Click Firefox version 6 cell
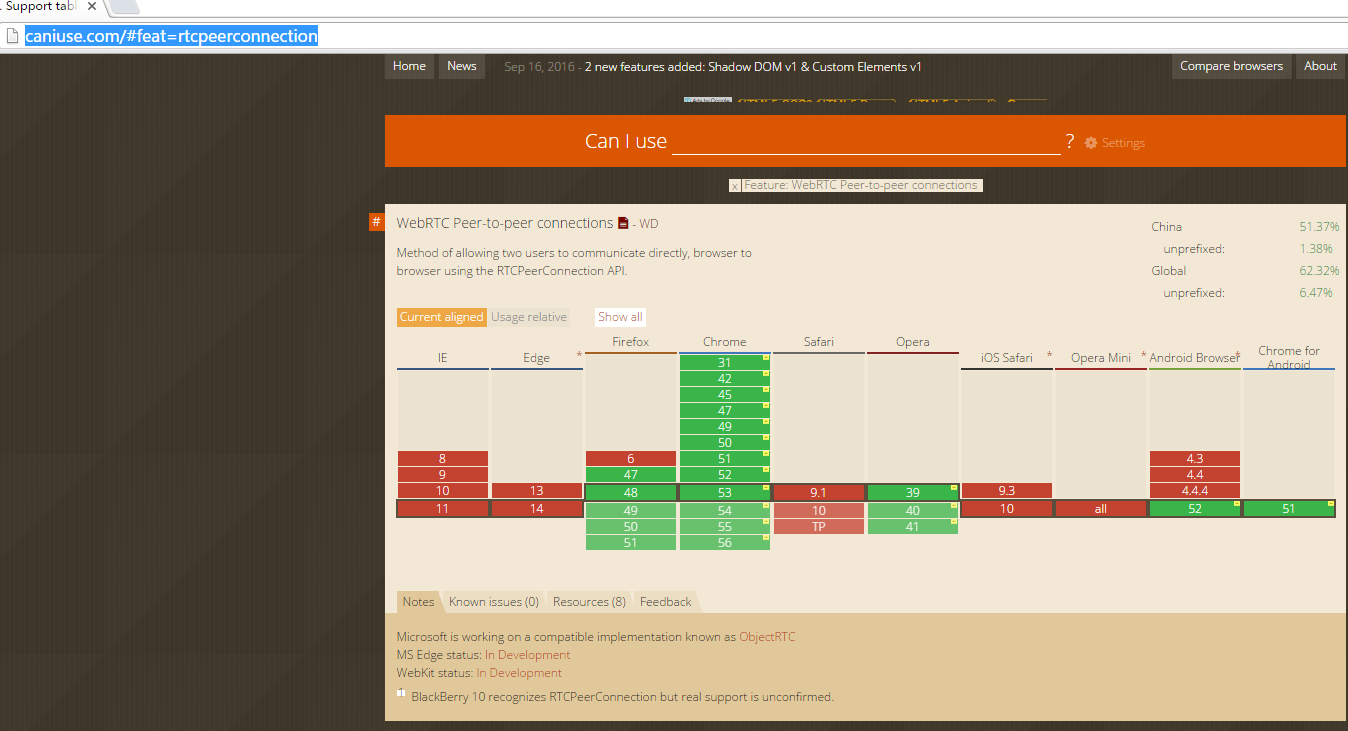 (x=630, y=459)
